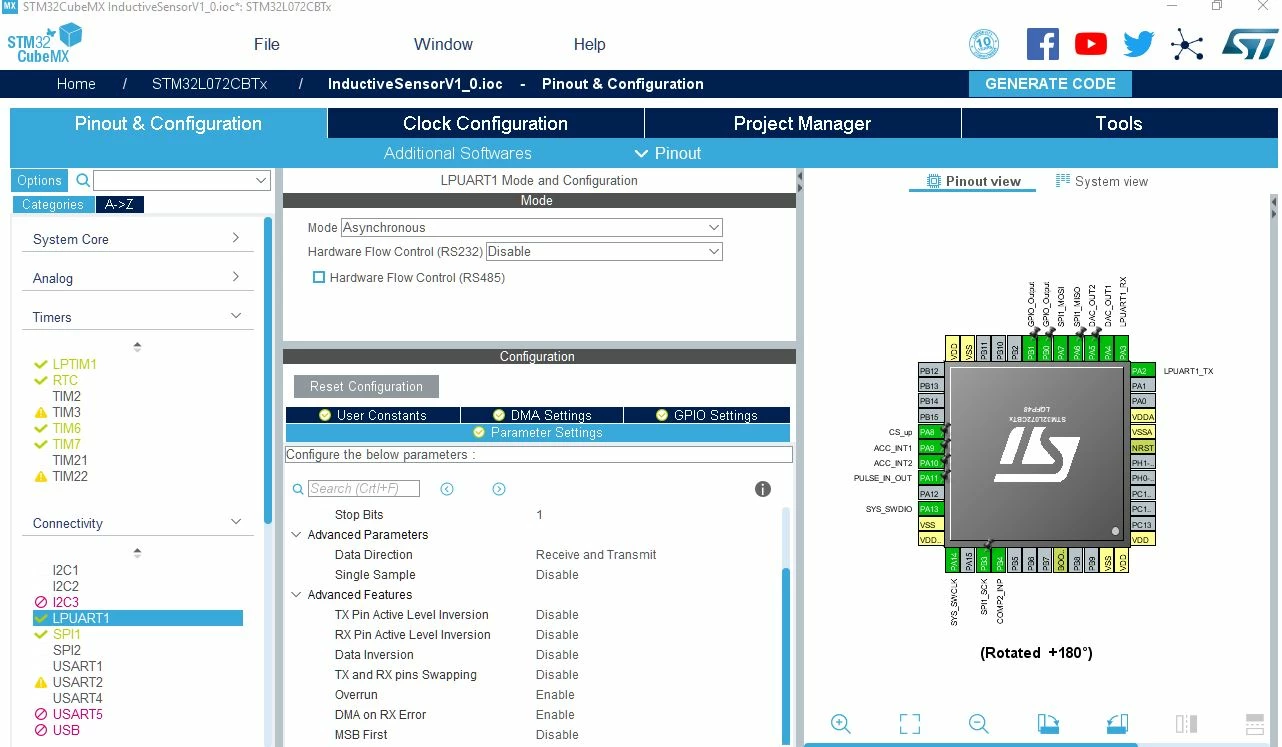1282x747 pixels.
Task: Open the YouTube icon link
Action: [1091, 44]
